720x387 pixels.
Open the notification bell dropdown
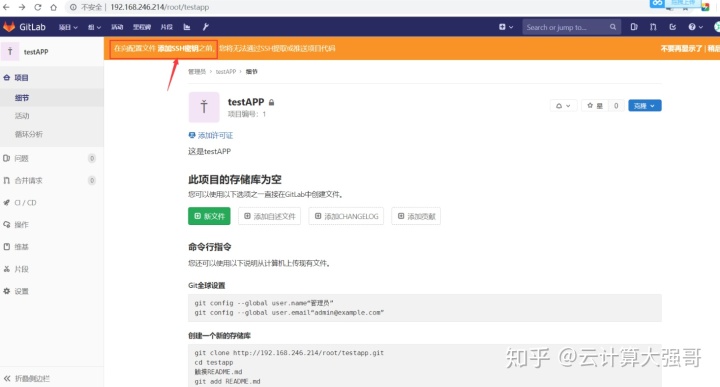click(563, 106)
